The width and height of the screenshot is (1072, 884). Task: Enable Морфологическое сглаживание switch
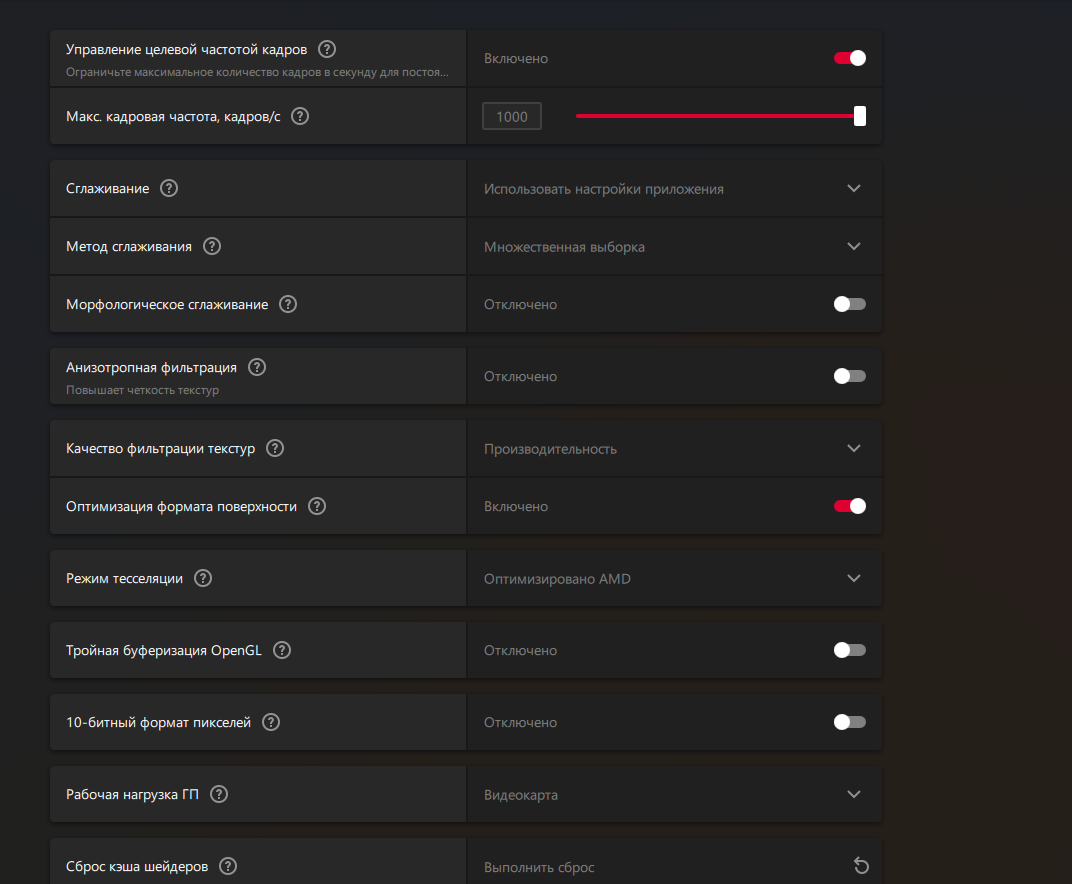pyautogui.click(x=850, y=304)
